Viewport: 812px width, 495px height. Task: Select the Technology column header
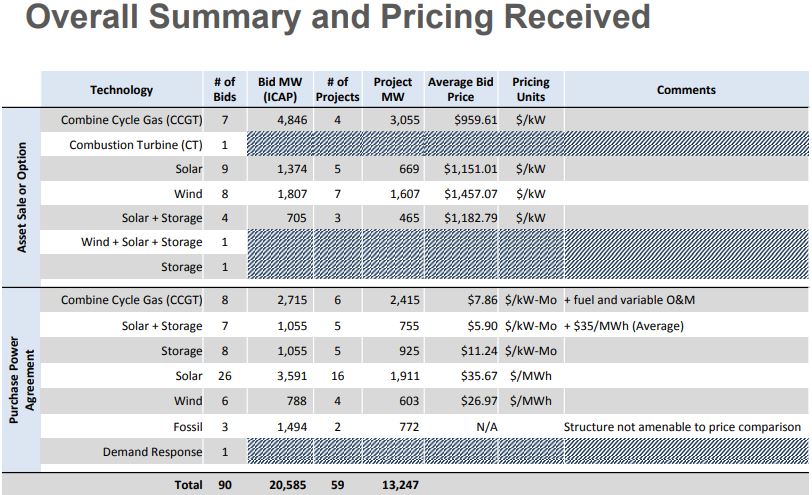click(122, 90)
